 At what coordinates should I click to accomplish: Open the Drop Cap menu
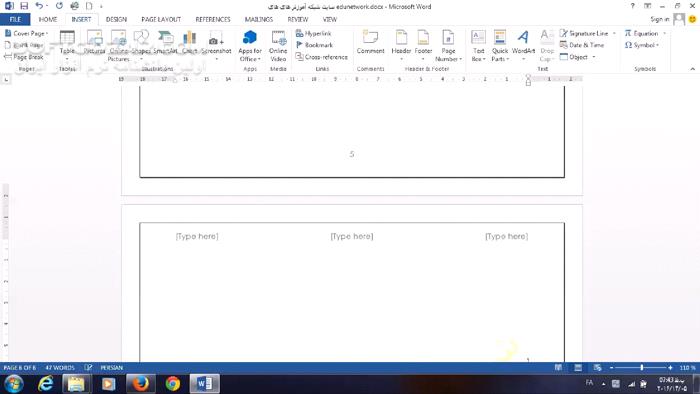(x=546, y=46)
